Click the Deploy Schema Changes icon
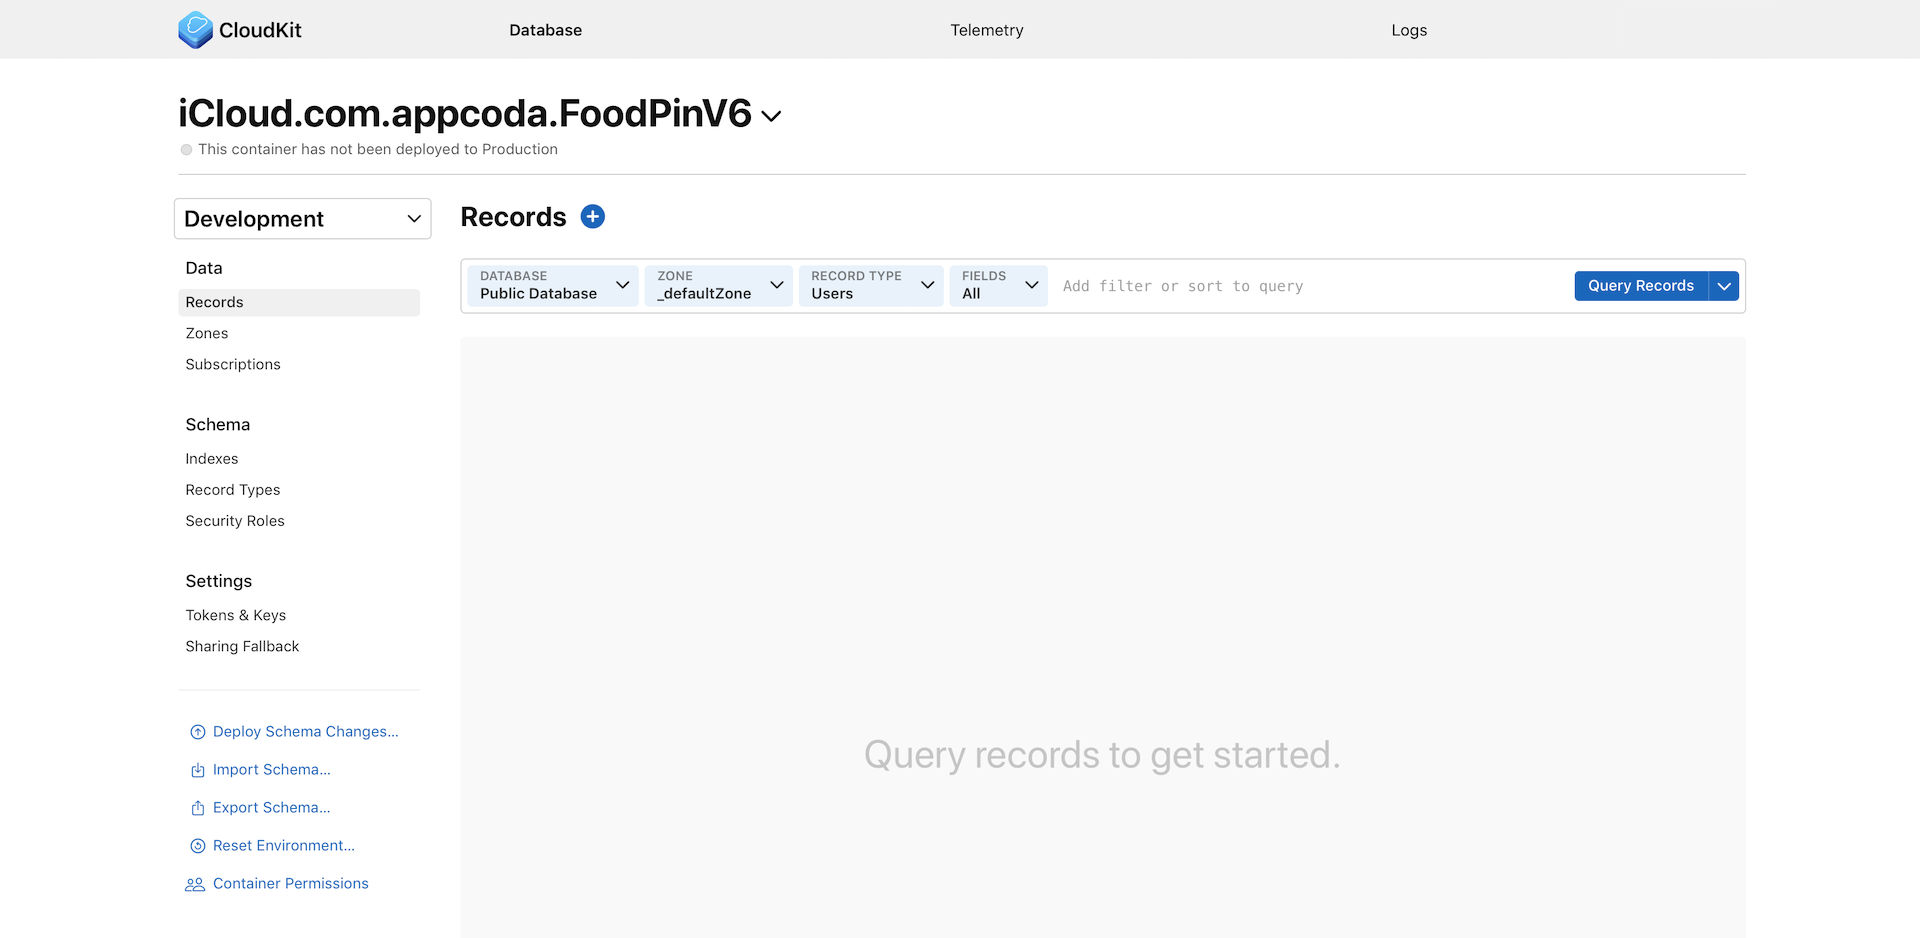The height and width of the screenshot is (938, 1920). [x=197, y=731]
